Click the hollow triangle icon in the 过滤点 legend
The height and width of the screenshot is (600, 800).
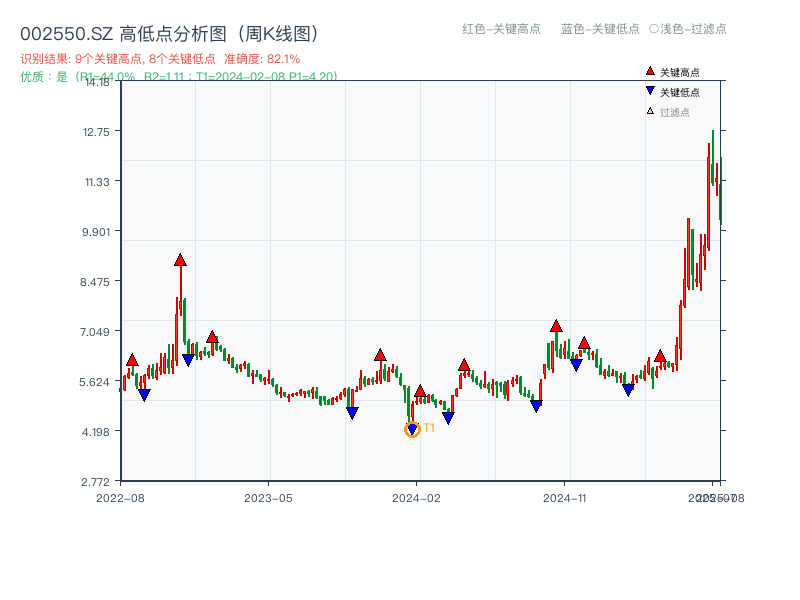650,111
